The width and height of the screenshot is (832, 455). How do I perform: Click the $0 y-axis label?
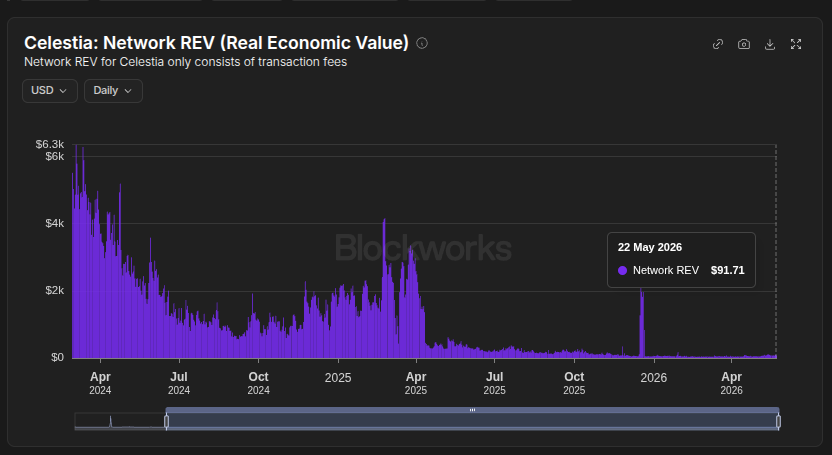tap(57, 357)
